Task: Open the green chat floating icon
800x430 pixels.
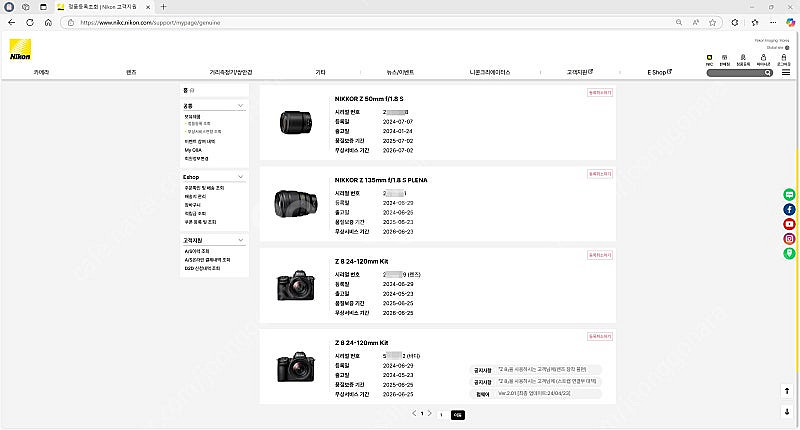Action: pos(789,194)
